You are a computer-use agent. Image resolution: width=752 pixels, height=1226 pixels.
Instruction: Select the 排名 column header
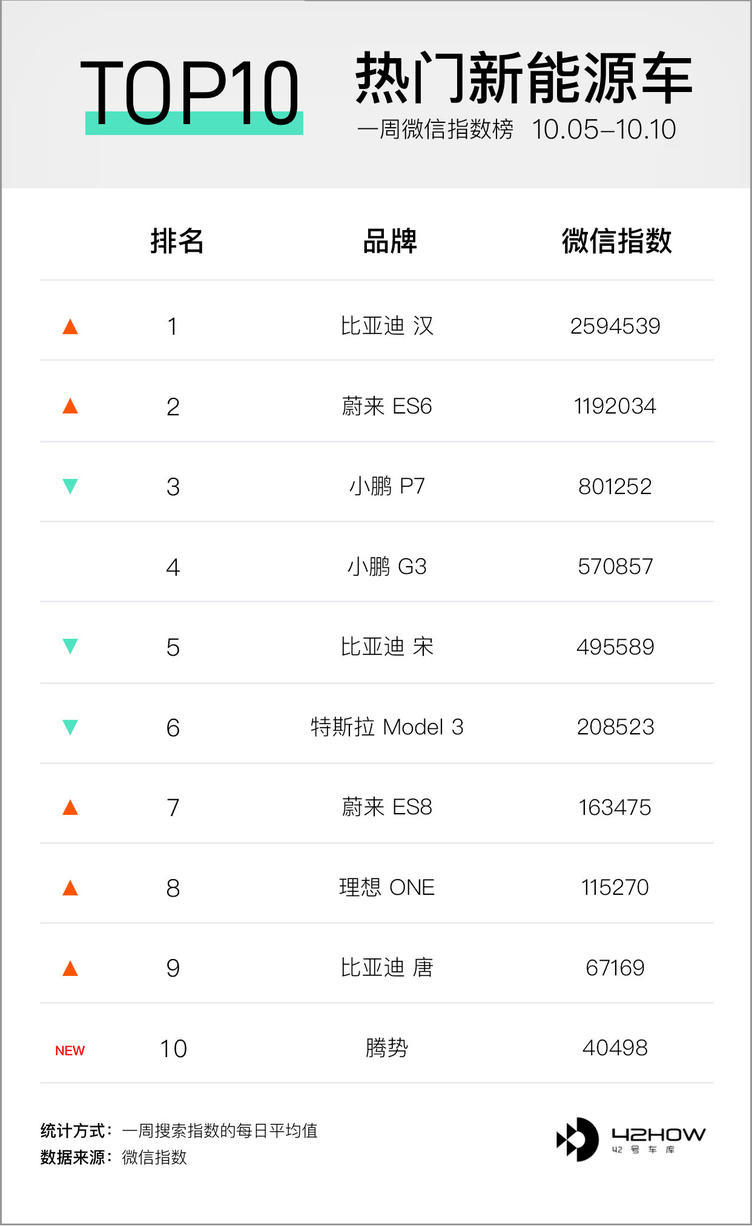(x=177, y=241)
